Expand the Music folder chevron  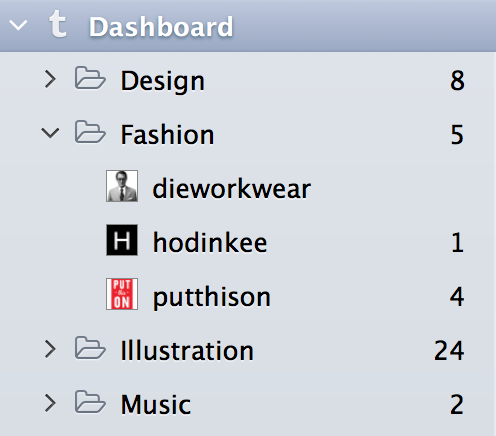click(x=50, y=403)
